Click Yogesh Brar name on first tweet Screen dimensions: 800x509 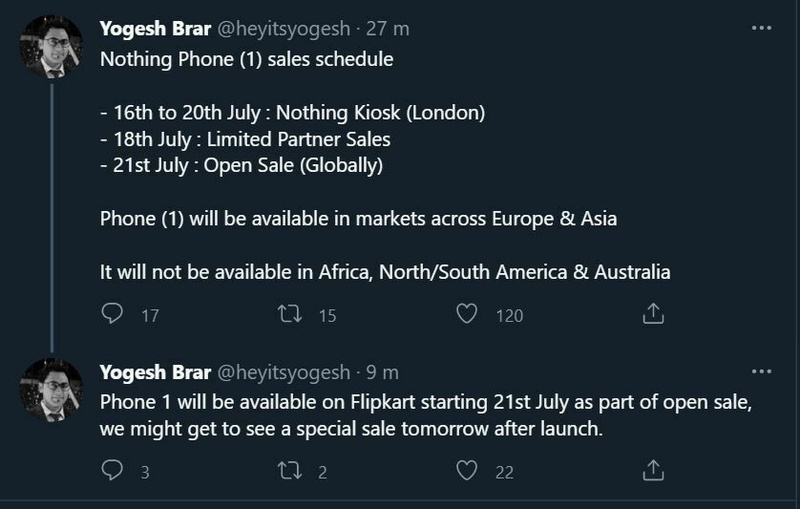[155, 29]
